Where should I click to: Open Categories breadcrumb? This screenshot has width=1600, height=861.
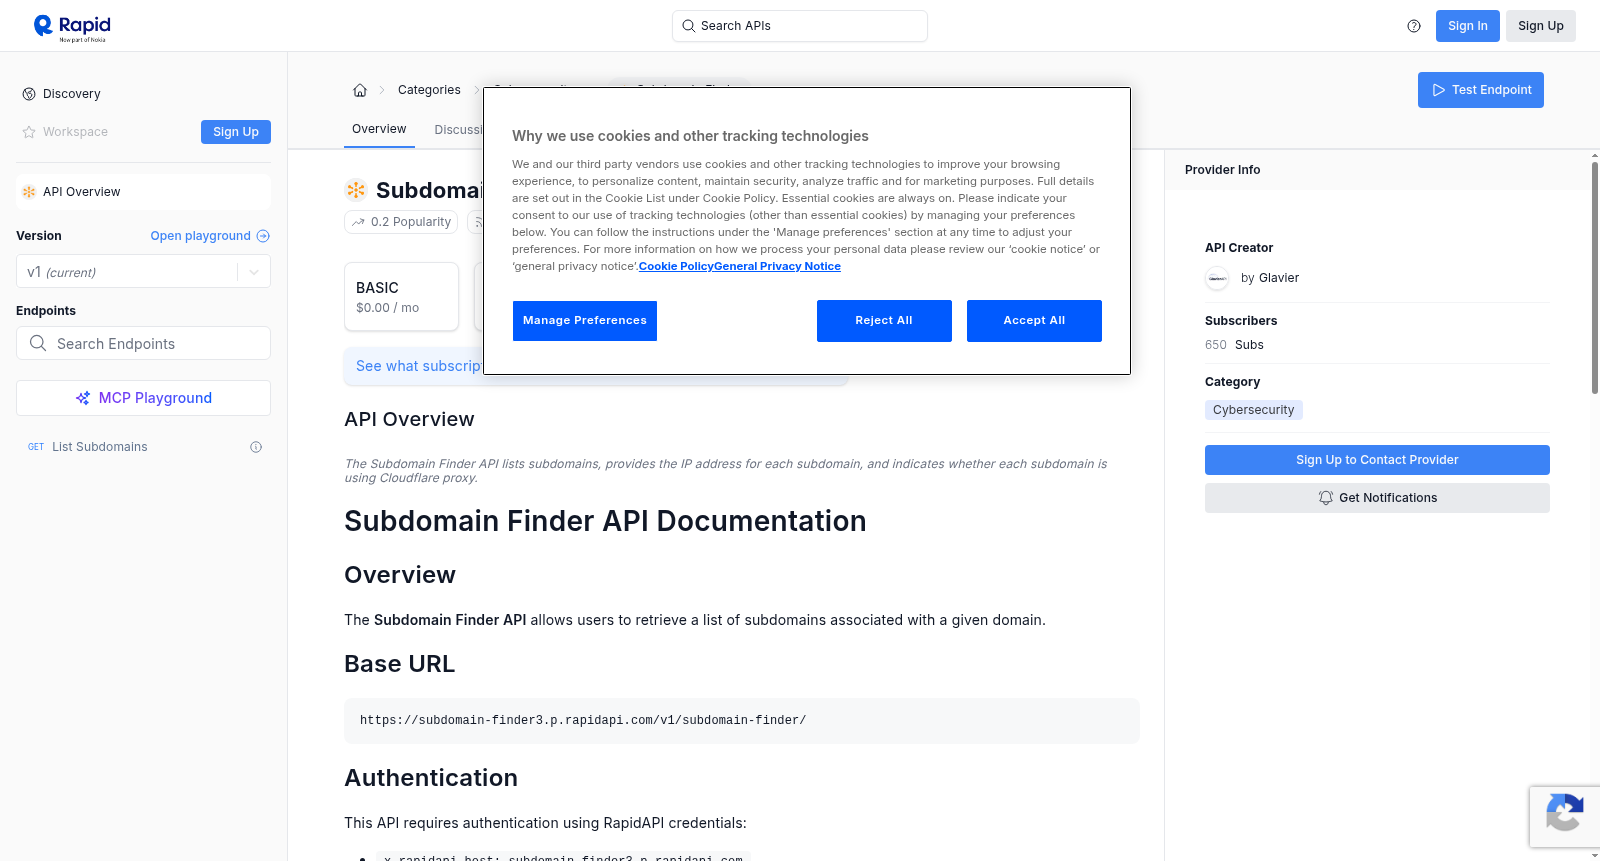[x=429, y=90]
